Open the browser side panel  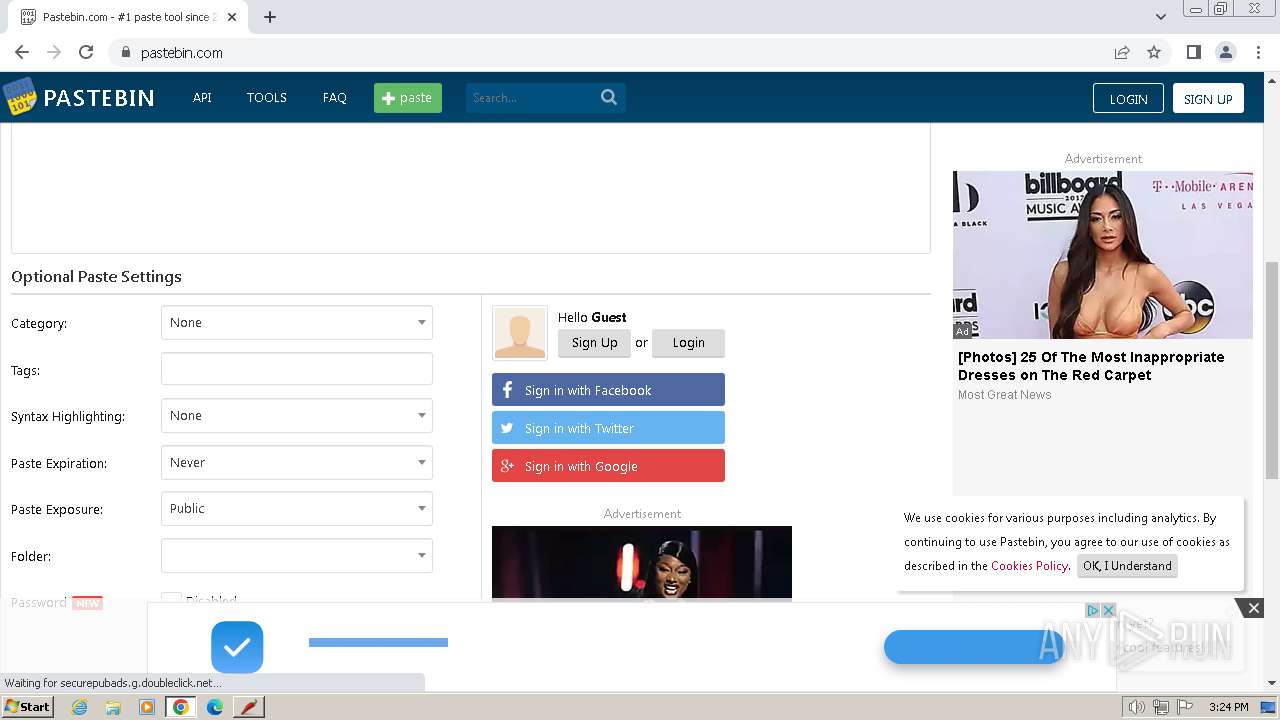pos(1193,52)
